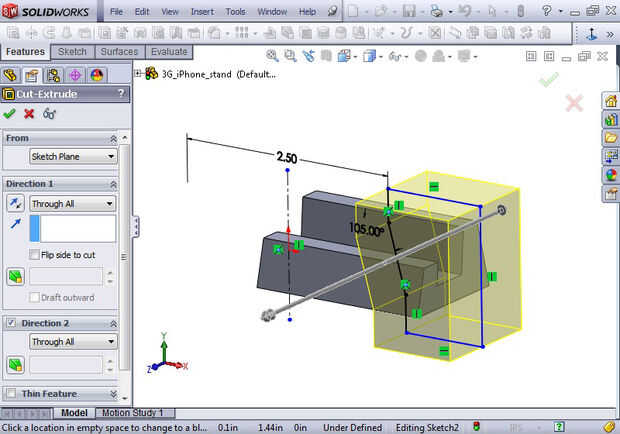The image size is (620, 434).
Task: Click the 105.00° angle dimension
Action: (367, 229)
